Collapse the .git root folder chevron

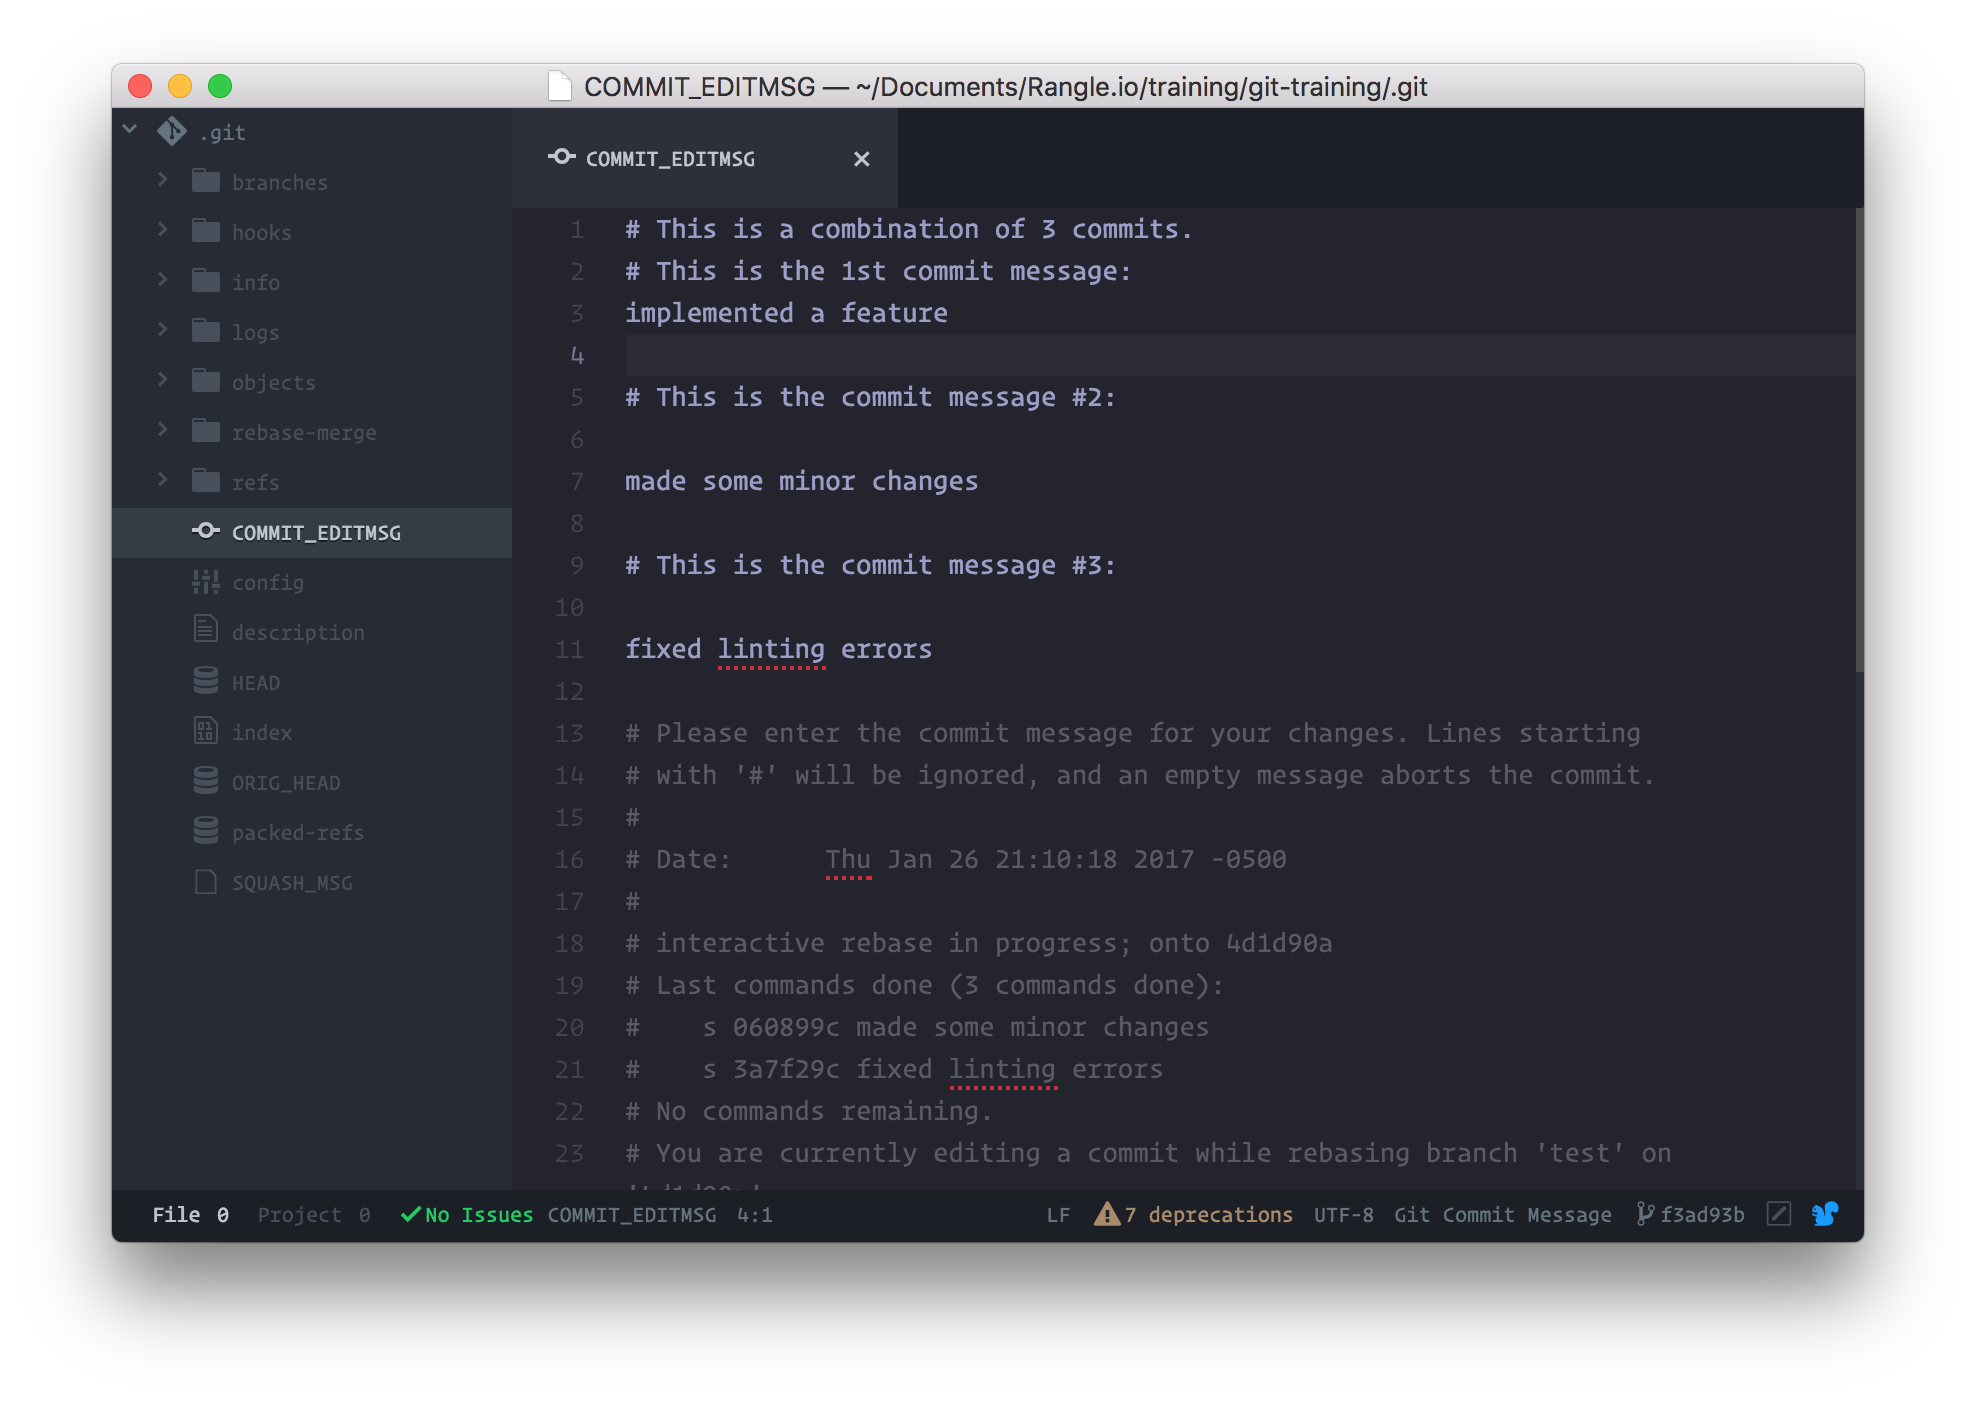click(x=130, y=130)
